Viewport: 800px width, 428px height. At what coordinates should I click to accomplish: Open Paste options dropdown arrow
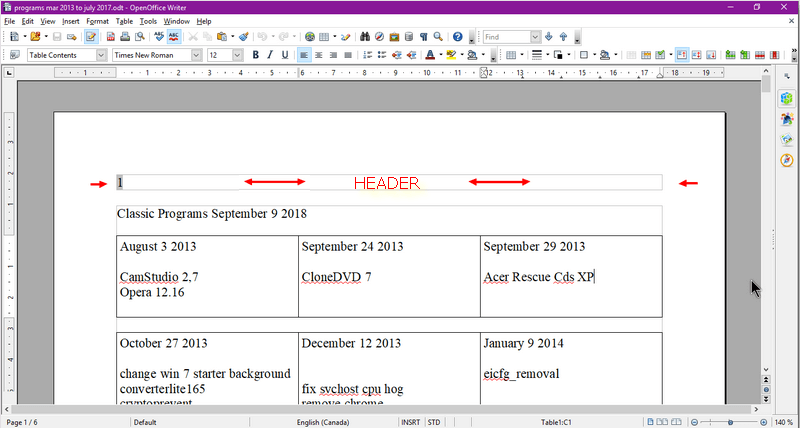pos(233,37)
